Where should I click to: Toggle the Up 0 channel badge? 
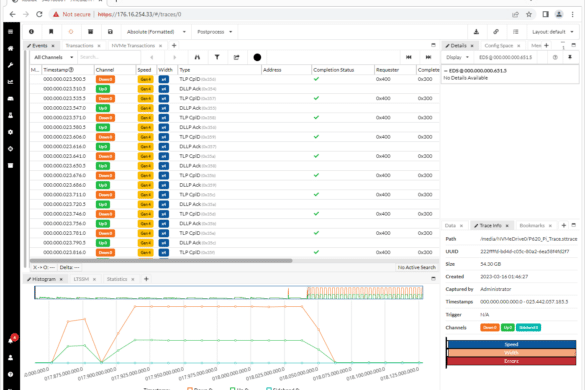[507, 327]
